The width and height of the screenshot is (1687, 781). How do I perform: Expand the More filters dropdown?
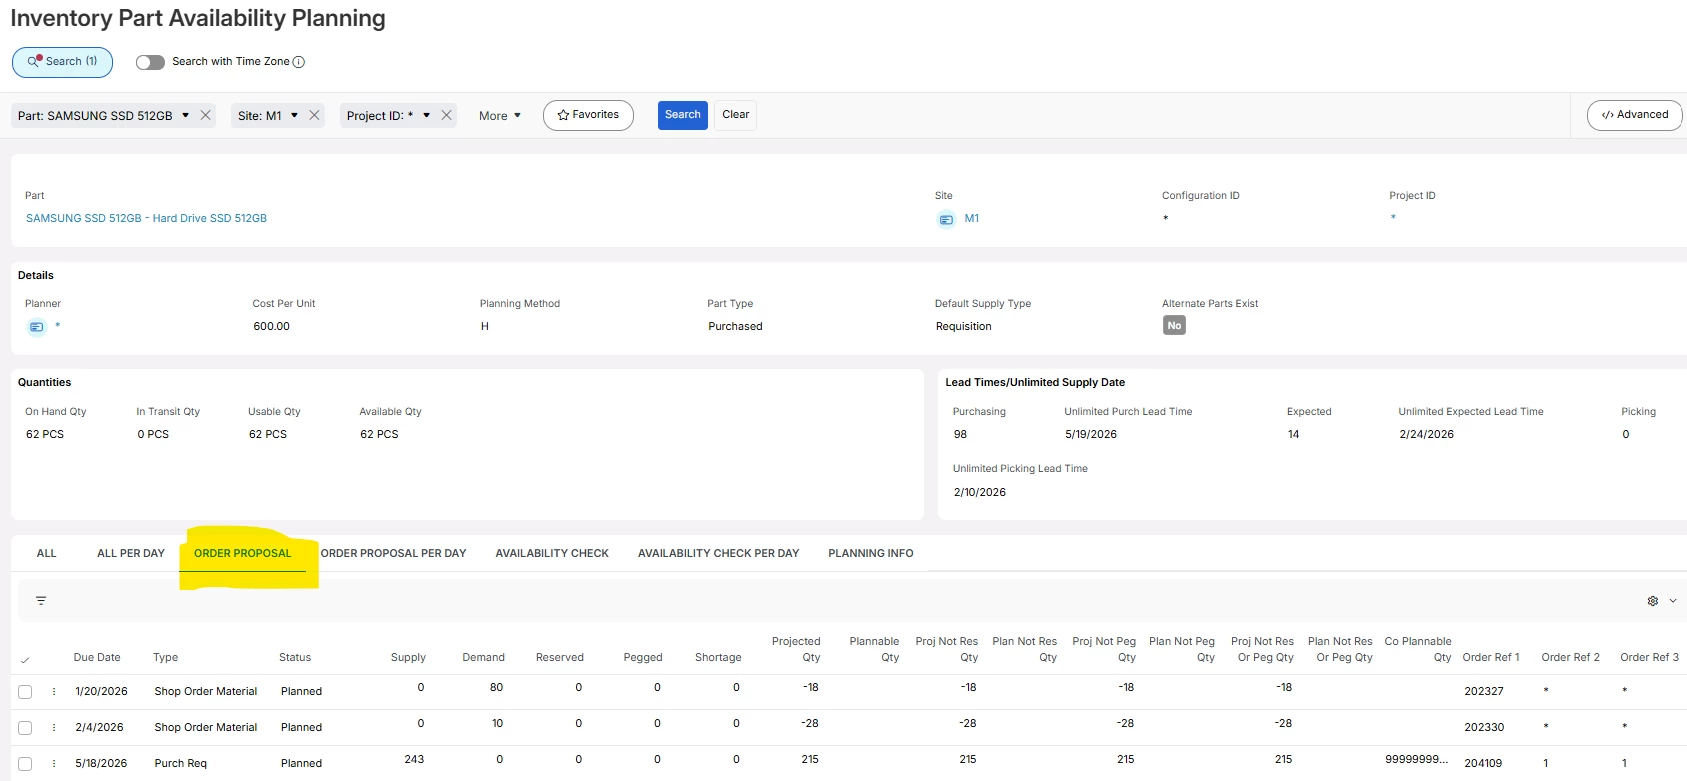tap(499, 116)
